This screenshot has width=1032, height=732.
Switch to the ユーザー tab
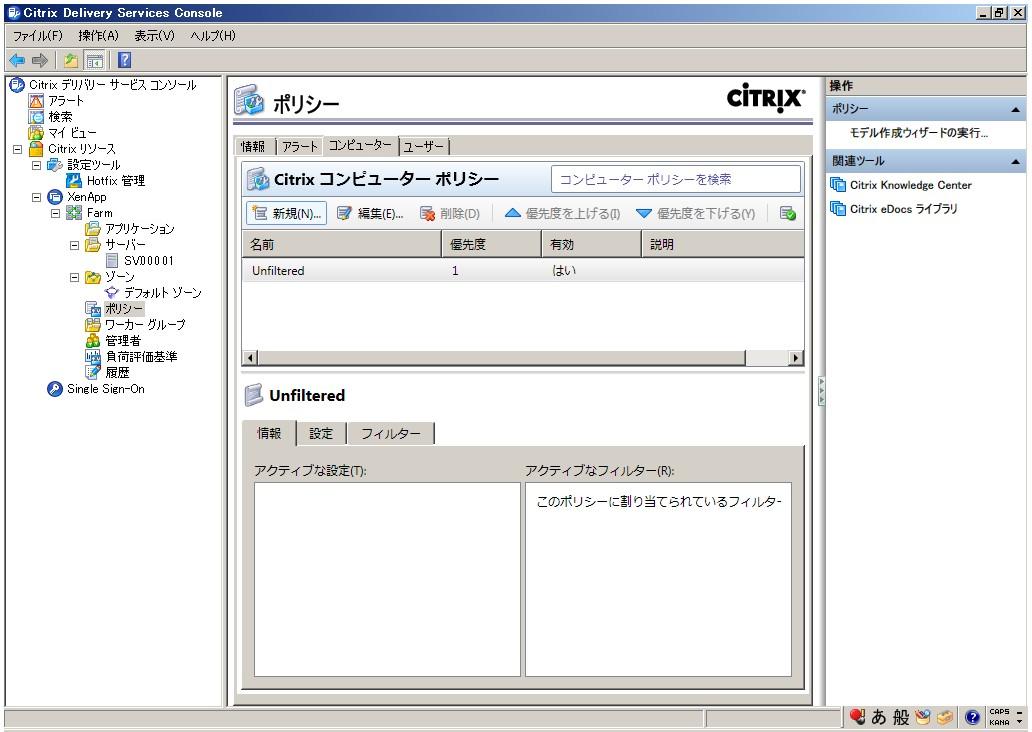tap(423, 147)
